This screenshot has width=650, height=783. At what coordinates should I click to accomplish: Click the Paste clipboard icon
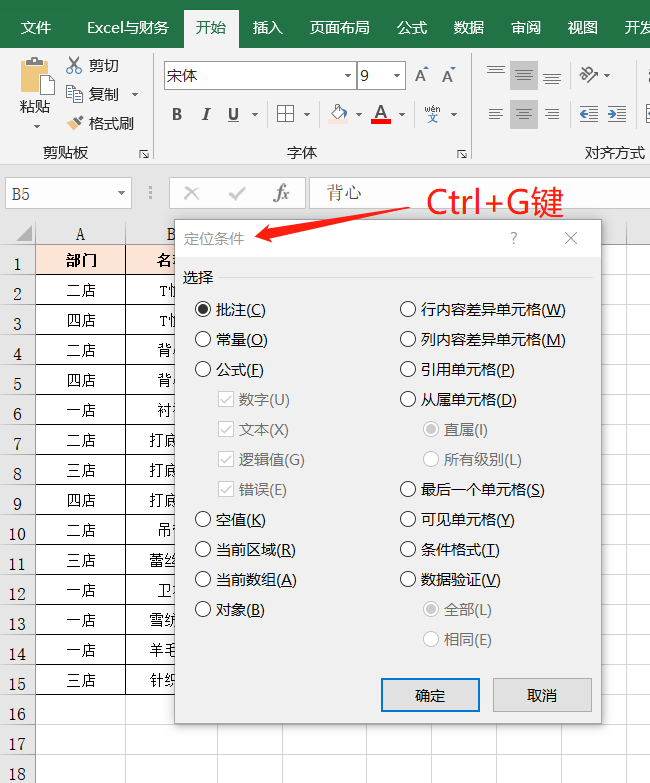point(36,76)
